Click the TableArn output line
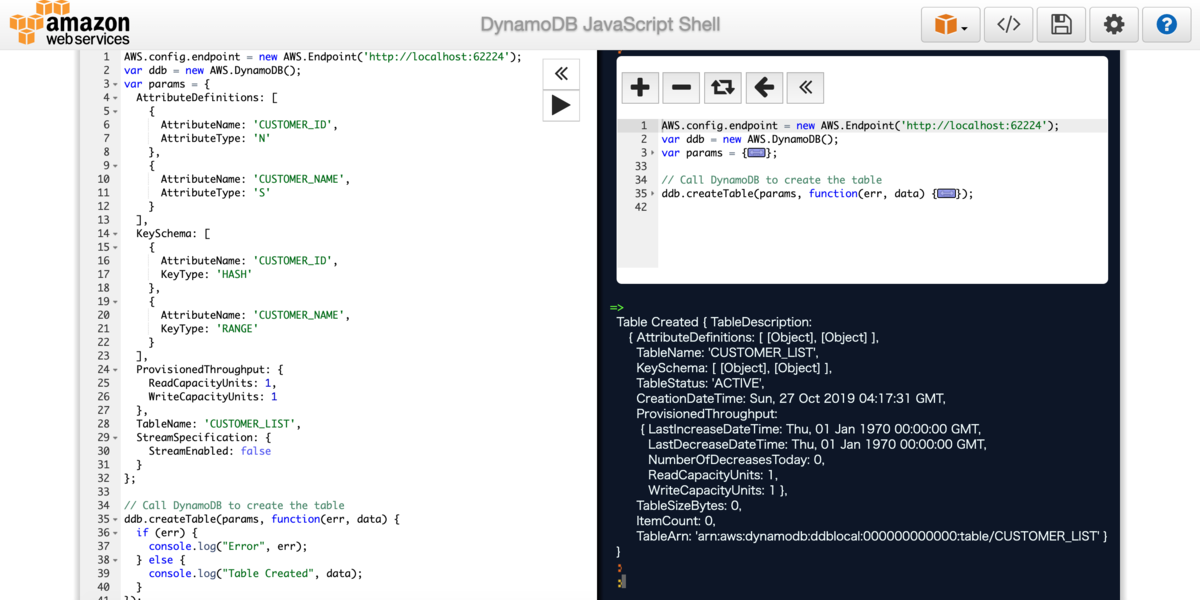The height and width of the screenshot is (600, 1200). [872, 536]
